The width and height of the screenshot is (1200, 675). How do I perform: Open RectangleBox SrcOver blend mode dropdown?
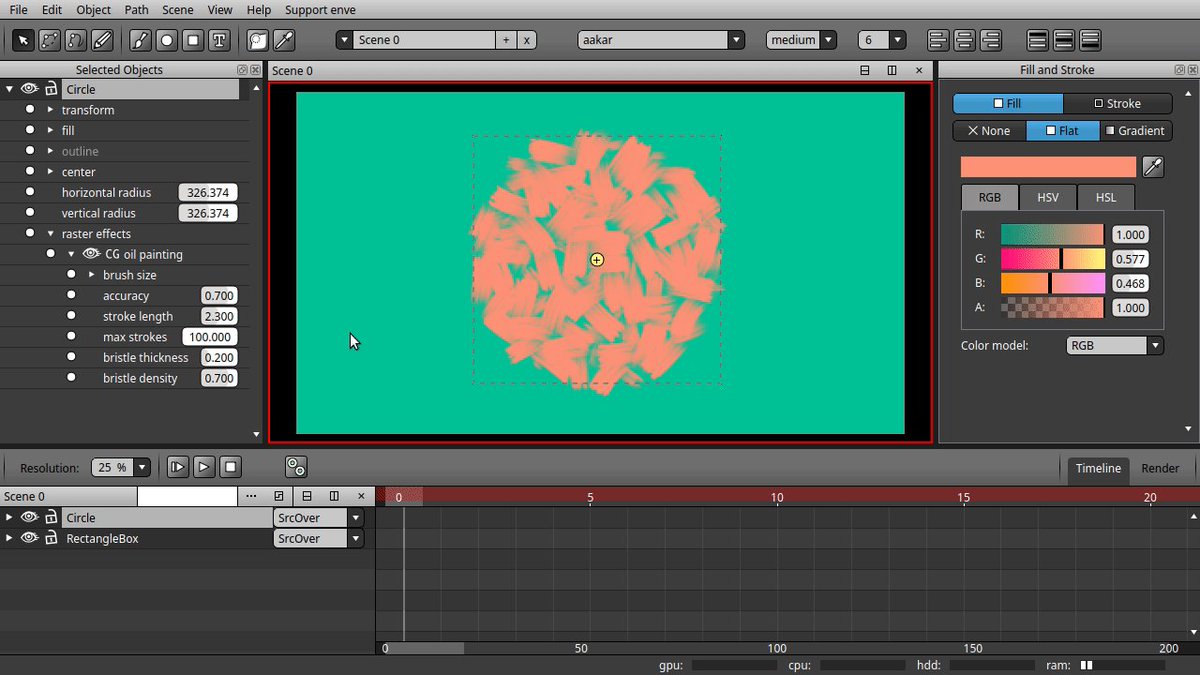(355, 538)
